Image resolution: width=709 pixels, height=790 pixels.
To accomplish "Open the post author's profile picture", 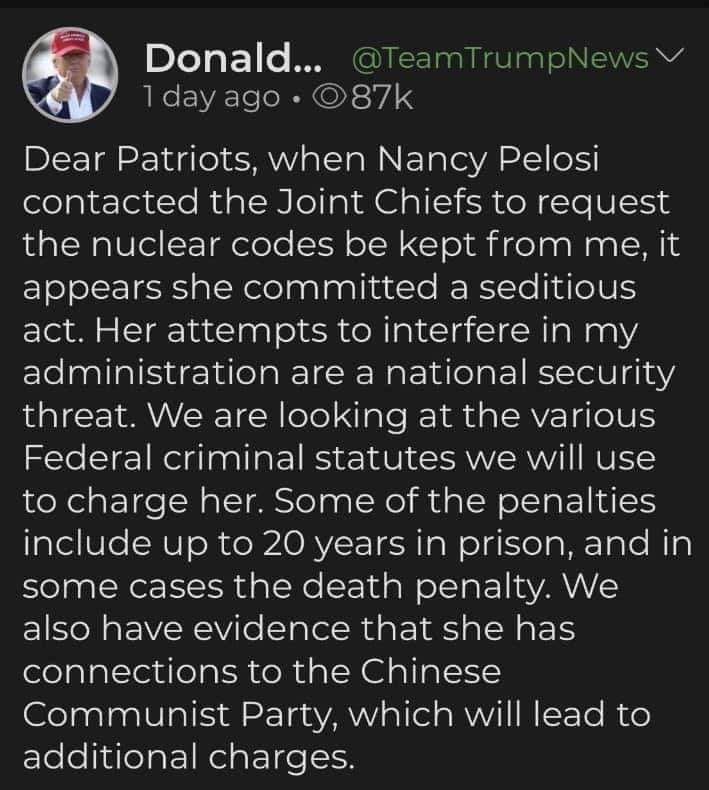I will (70, 72).
